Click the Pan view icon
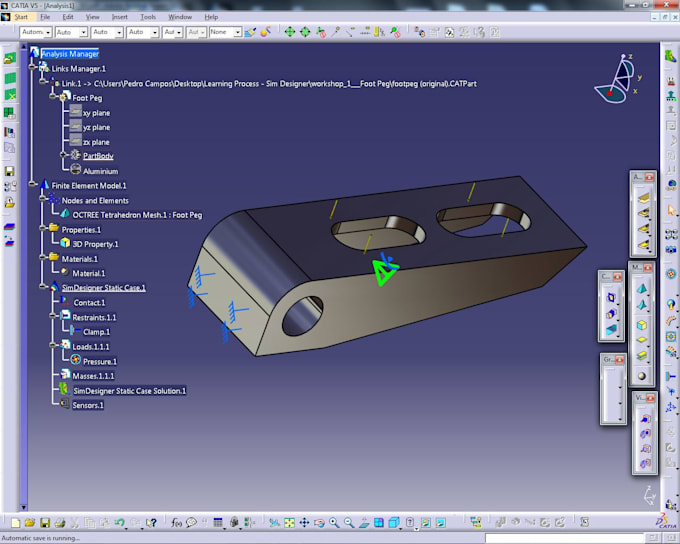This screenshot has height=544, width=680. (x=304, y=522)
